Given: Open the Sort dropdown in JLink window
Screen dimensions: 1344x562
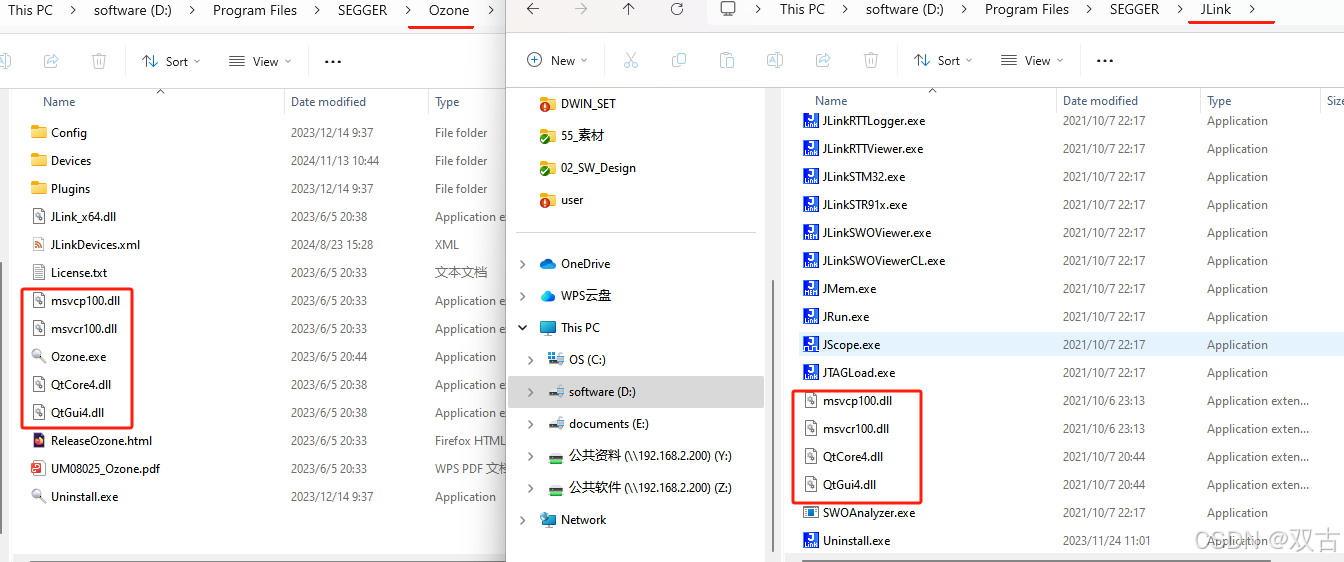Looking at the screenshot, I should [943, 60].
